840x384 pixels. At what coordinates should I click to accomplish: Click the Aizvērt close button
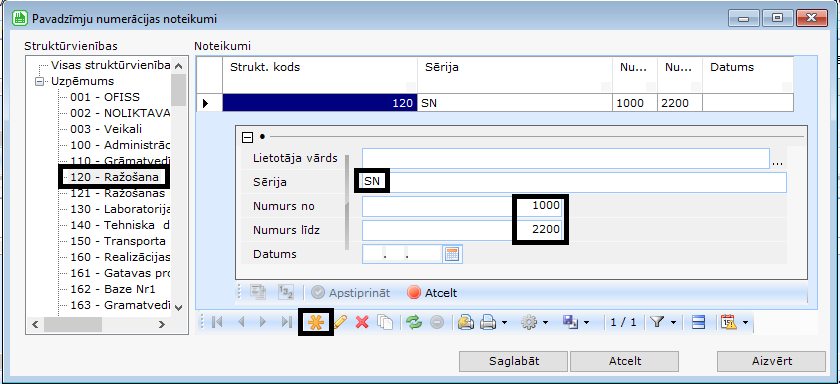771,361
